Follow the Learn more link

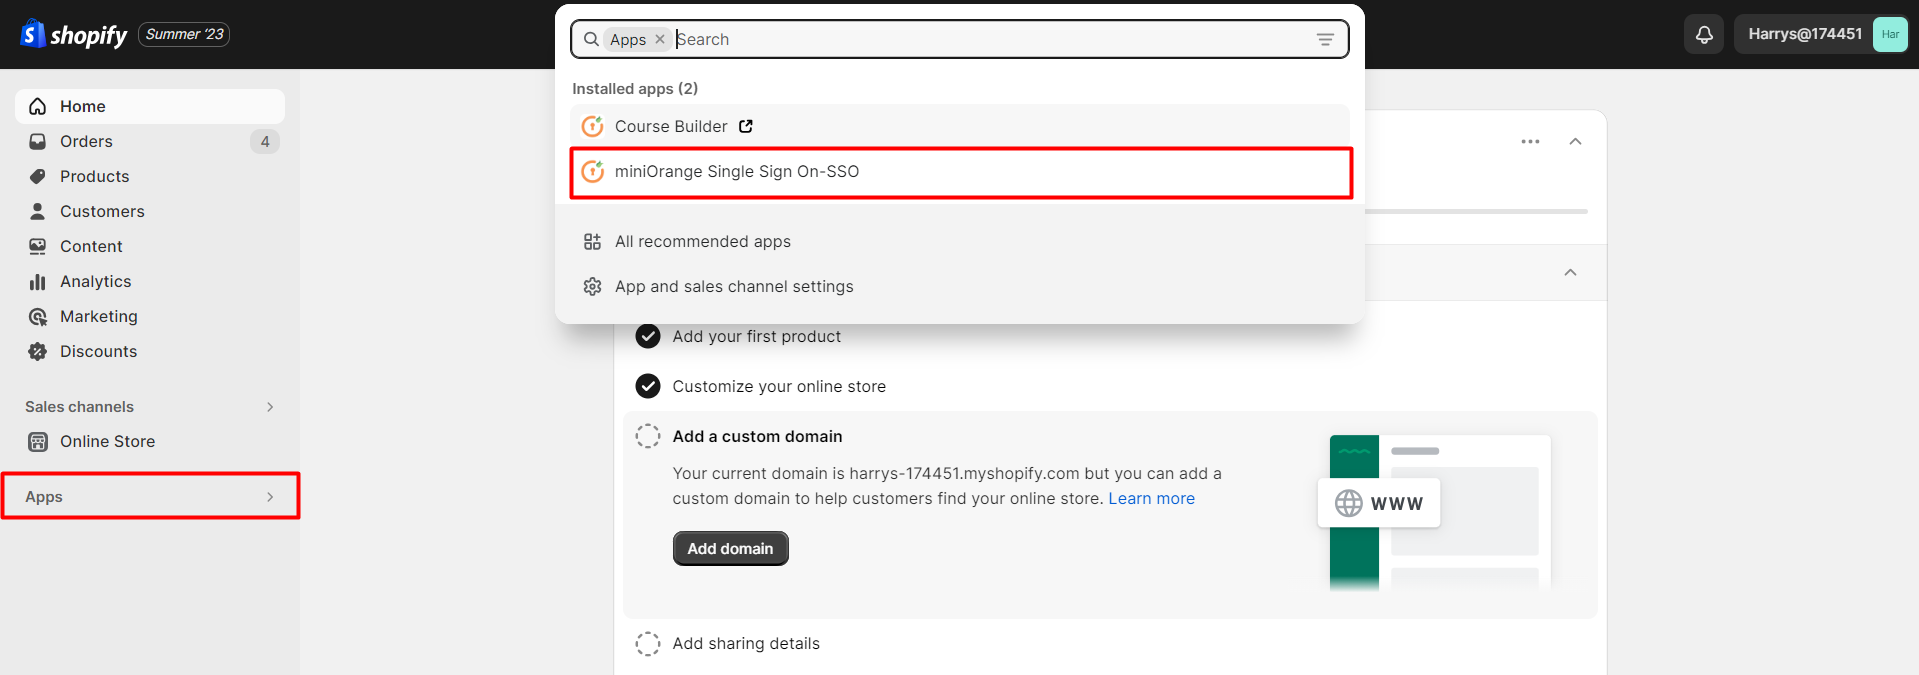1151,498
